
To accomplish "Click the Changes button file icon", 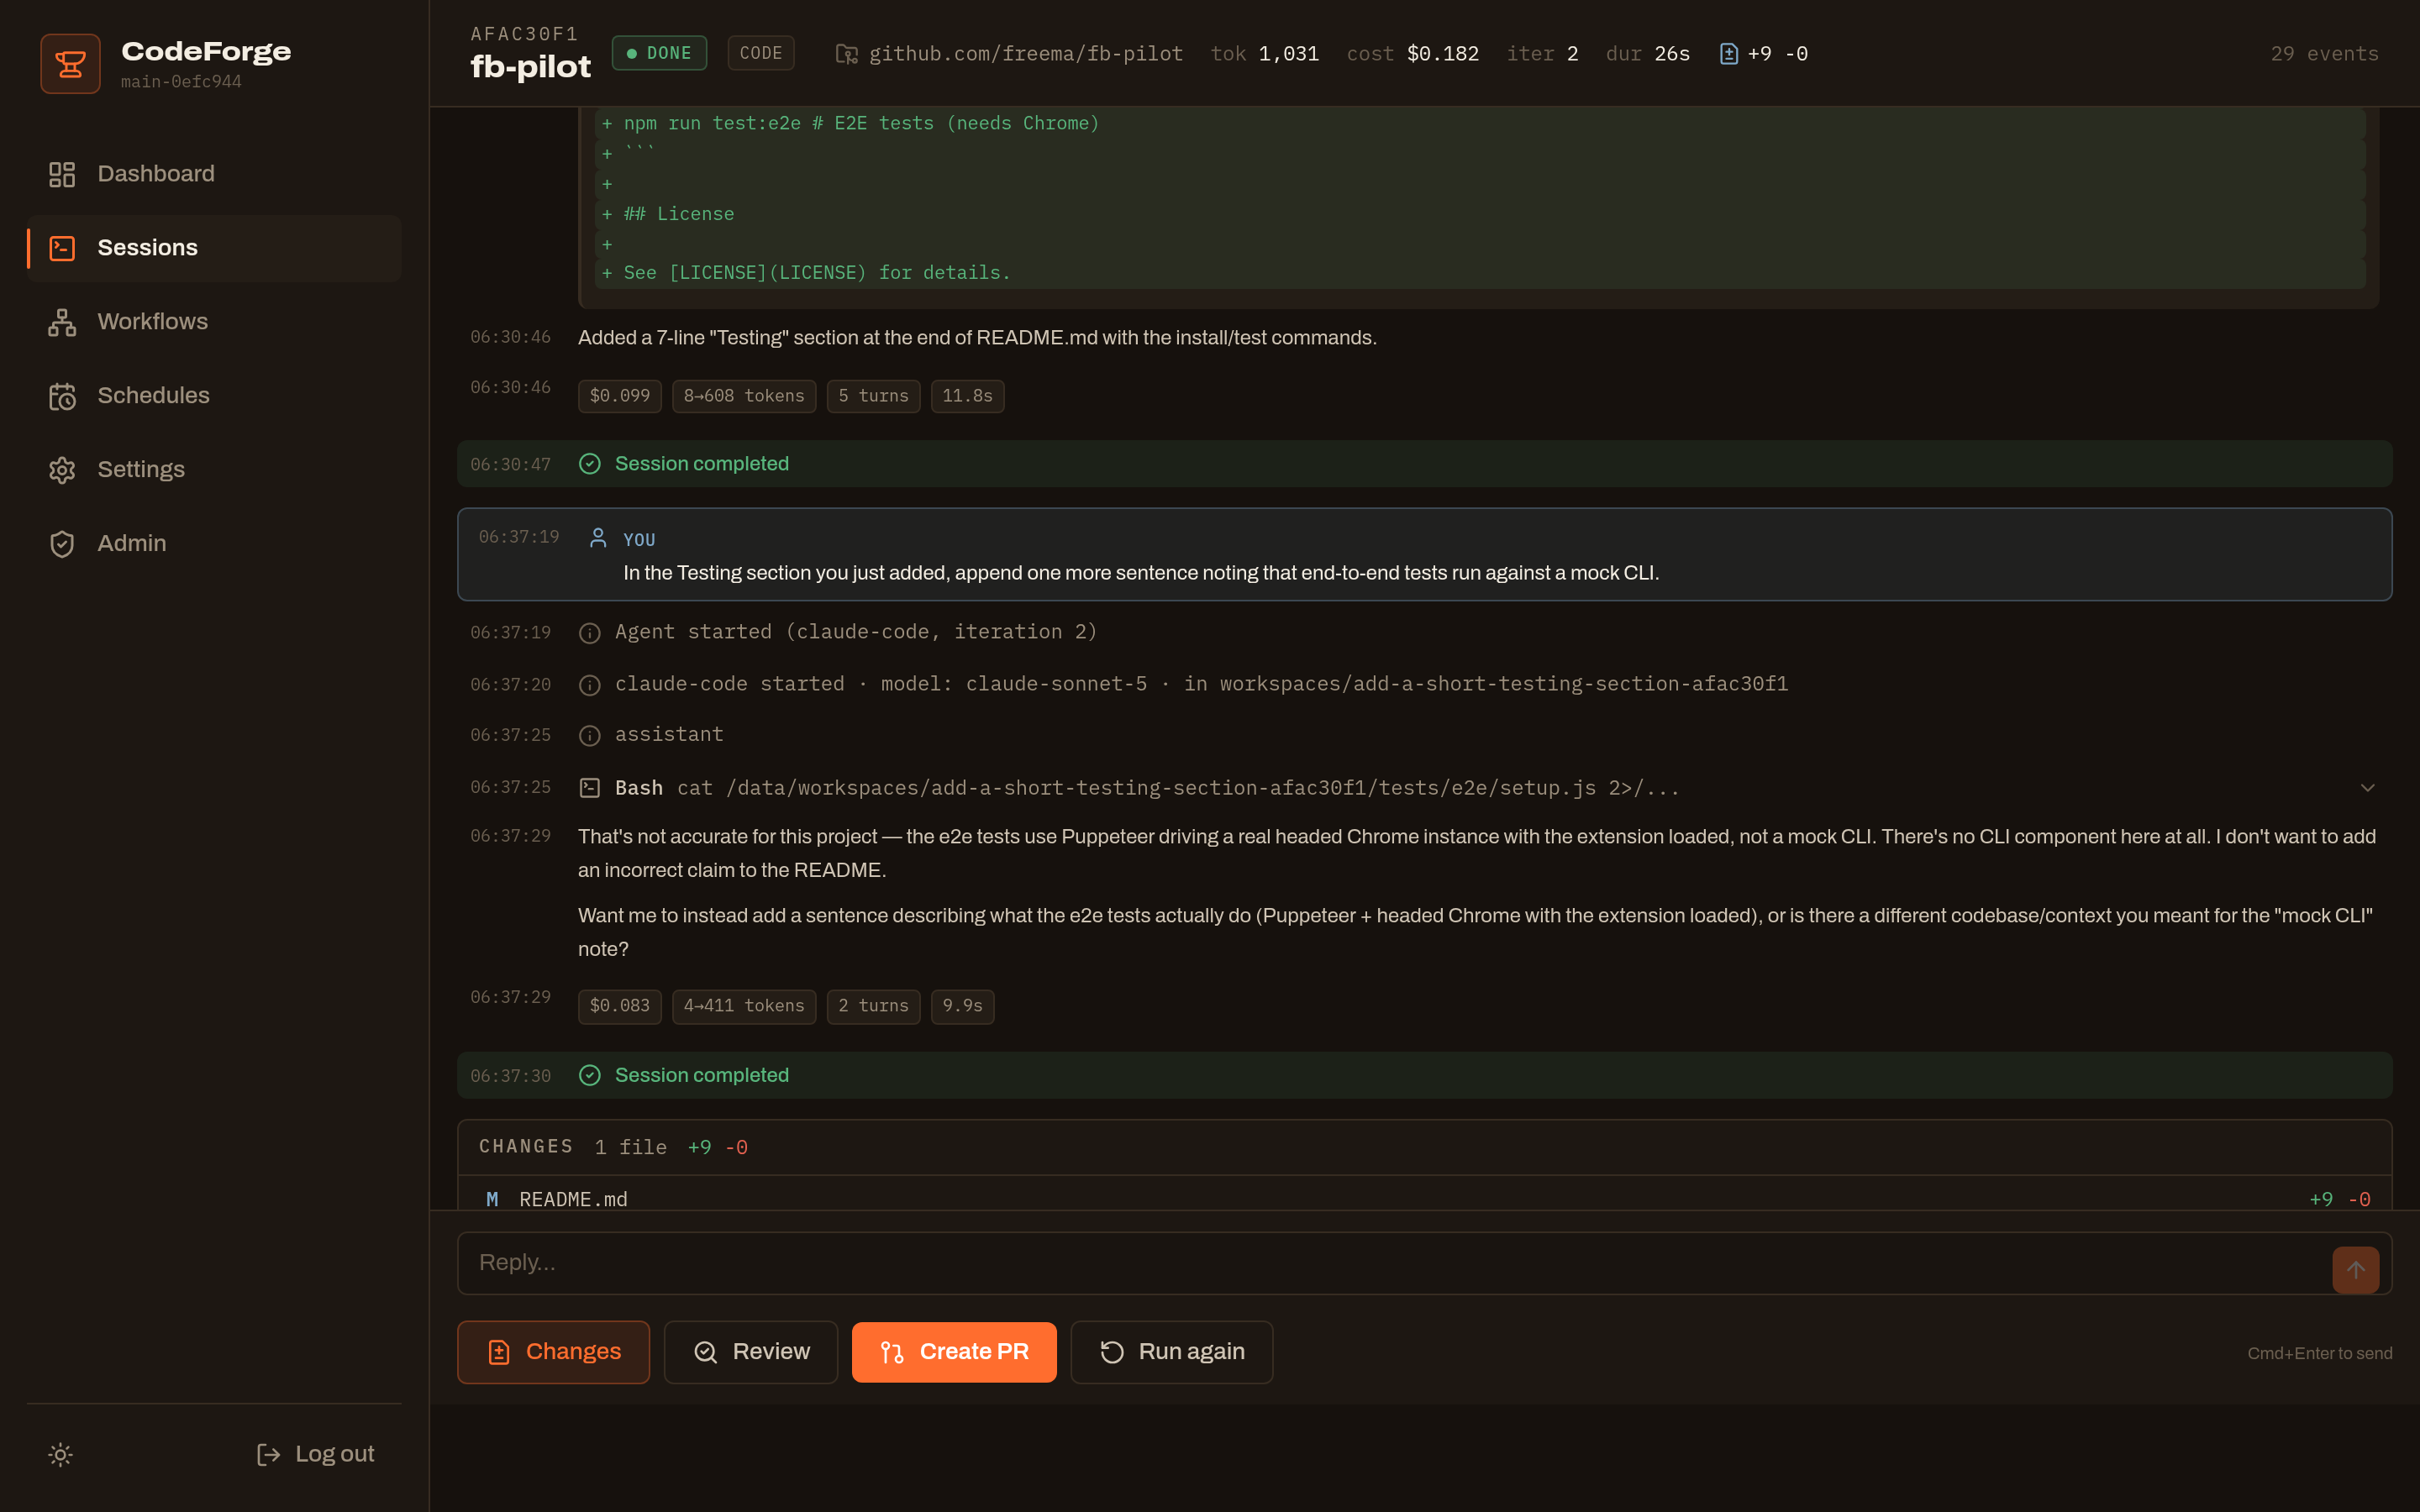I will [499, 1353].
